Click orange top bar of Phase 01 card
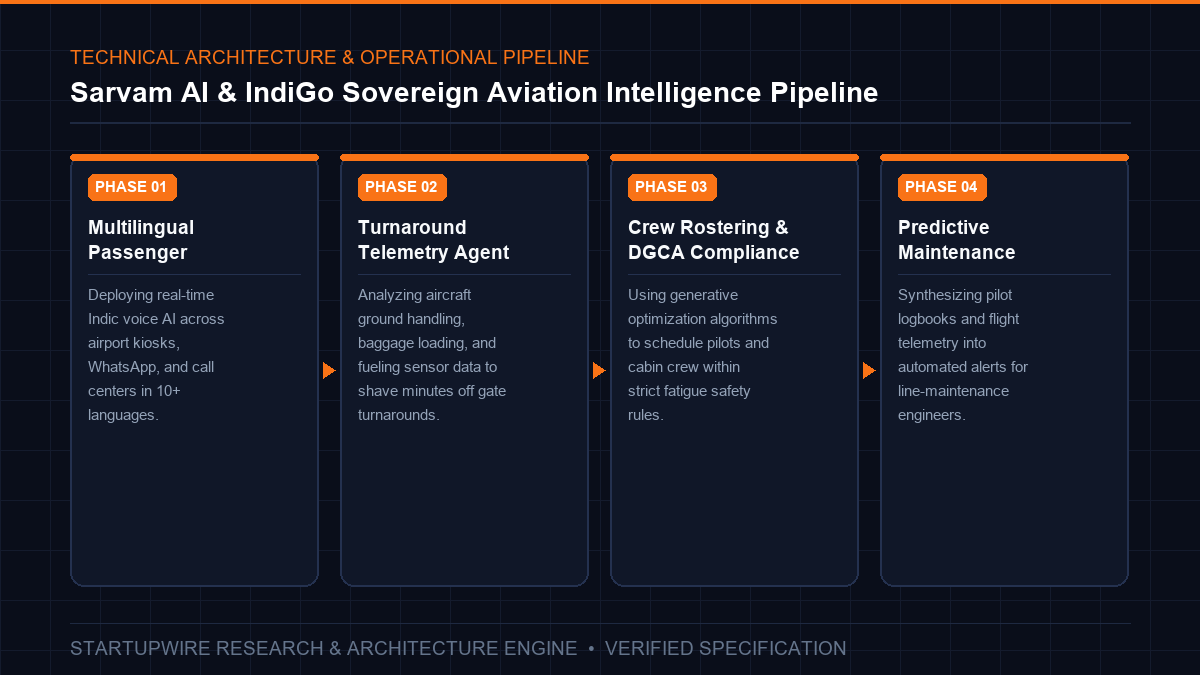This screenshot has height=675, width=1200. [194, 157]
